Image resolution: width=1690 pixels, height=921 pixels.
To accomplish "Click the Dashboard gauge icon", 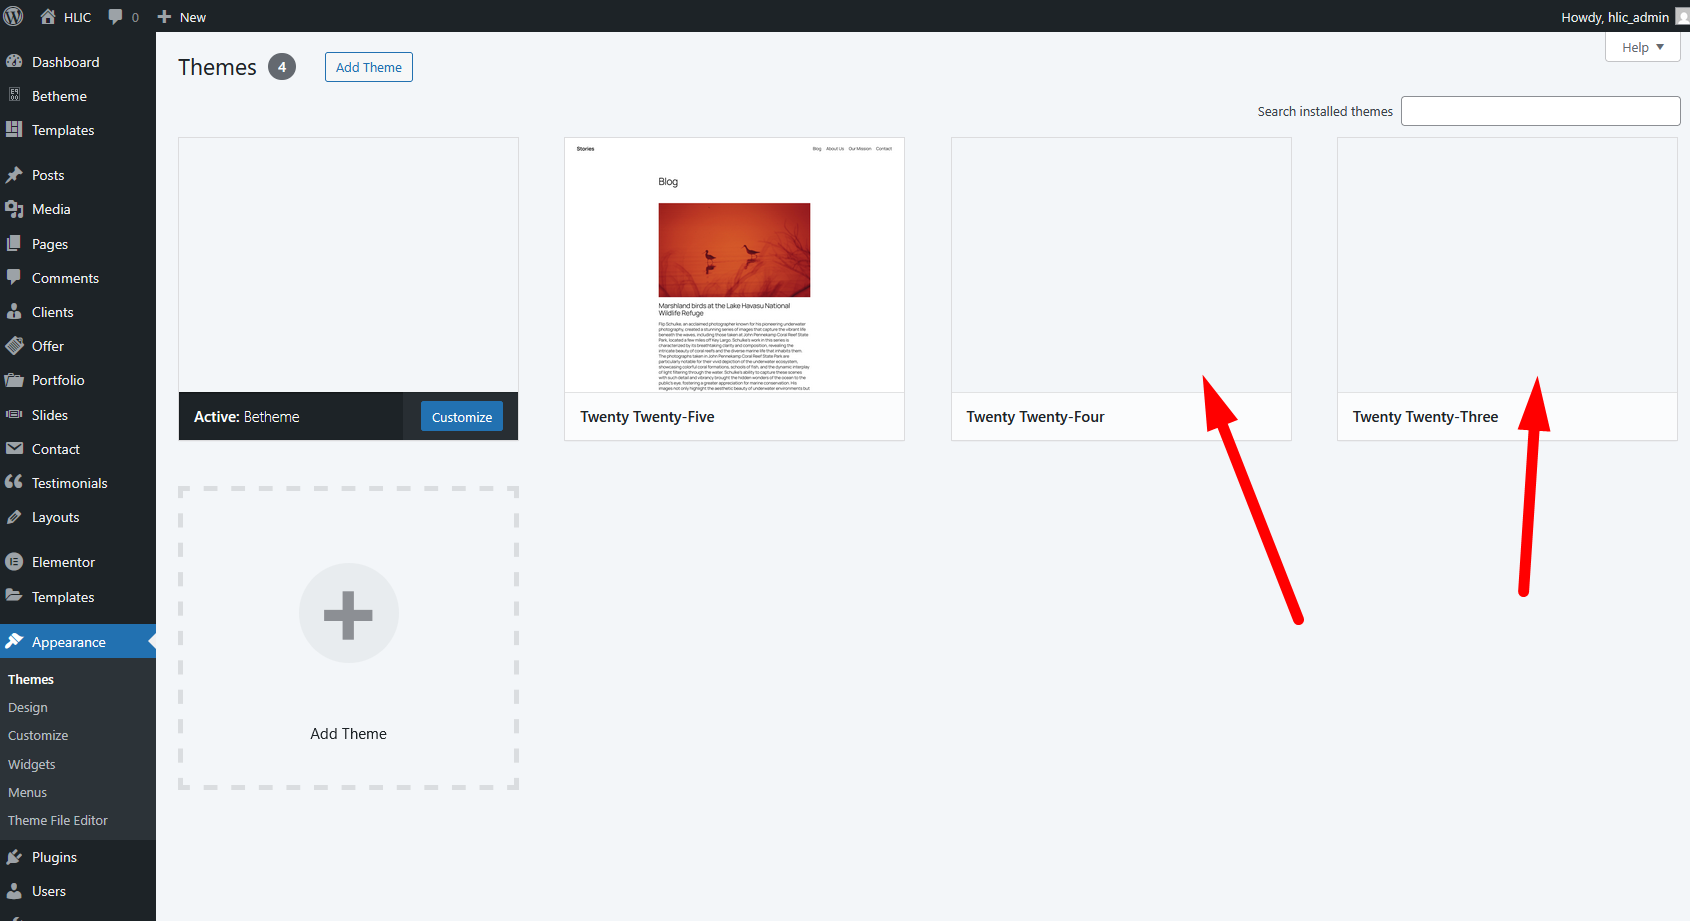I will click(x=14, y=61).
